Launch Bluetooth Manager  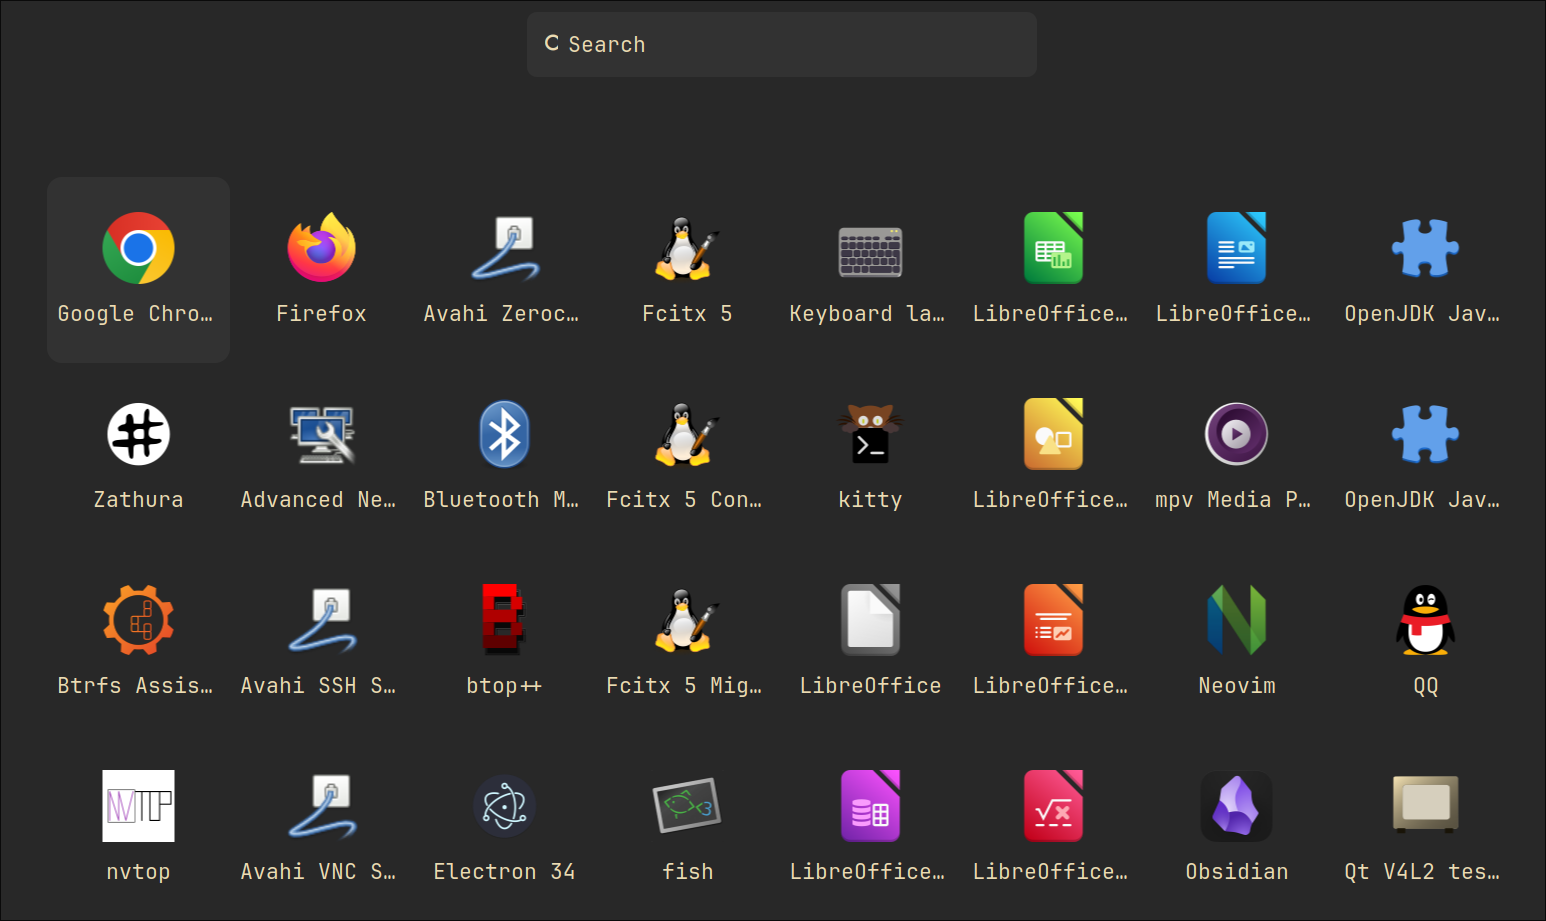[504, 456]
